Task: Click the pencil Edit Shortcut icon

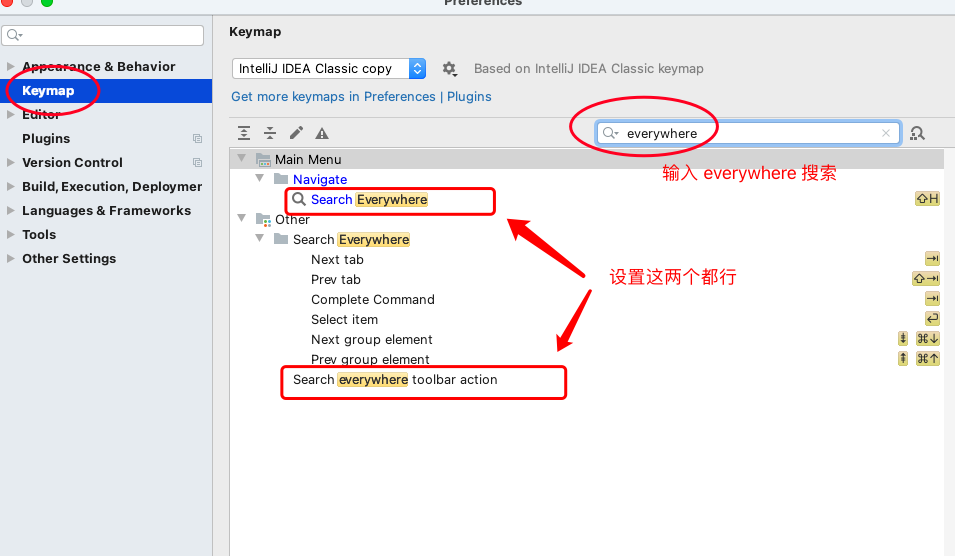Action: (296, 133)
